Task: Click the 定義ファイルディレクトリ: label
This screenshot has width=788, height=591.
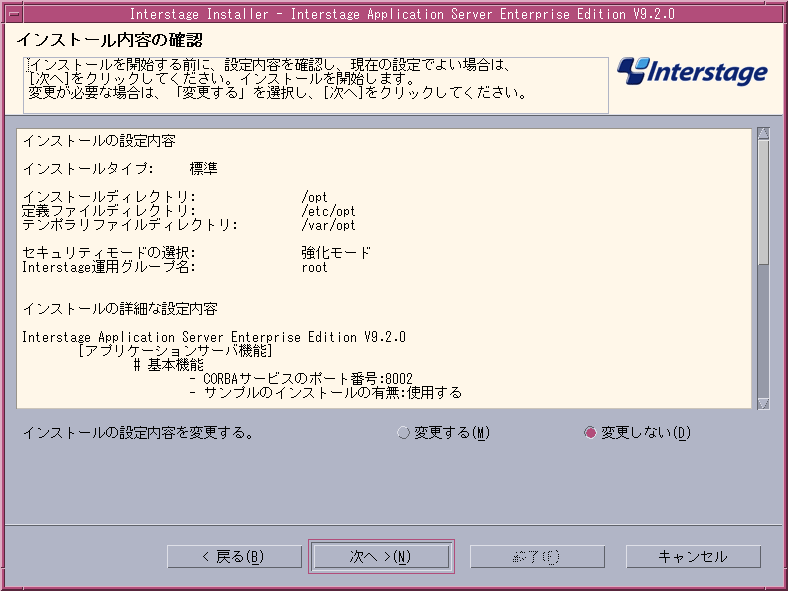Action: (x=109, y=211)
